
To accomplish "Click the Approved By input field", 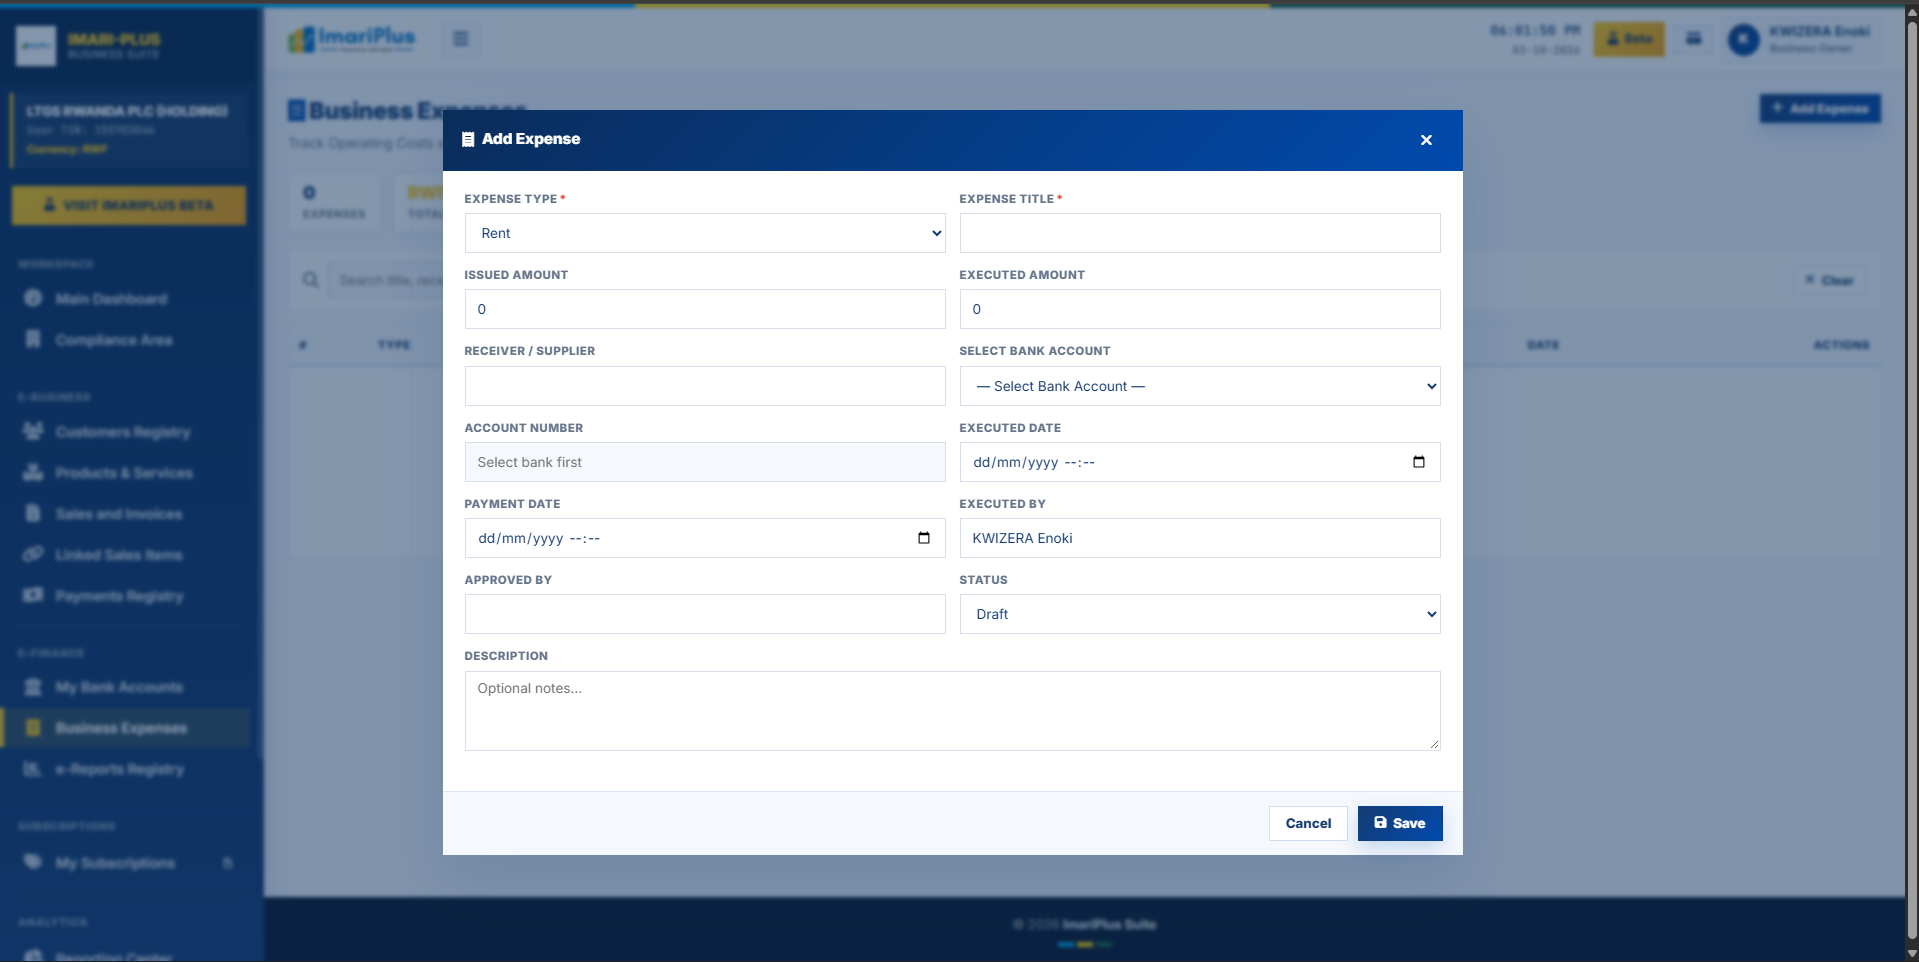I will click(x=705, y=614).
